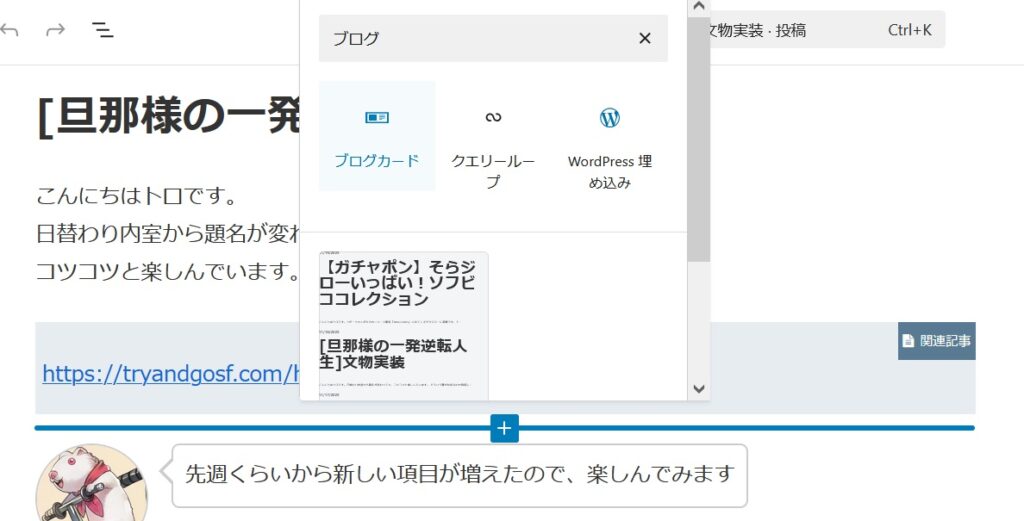Insert the ブログカード block

377,136
